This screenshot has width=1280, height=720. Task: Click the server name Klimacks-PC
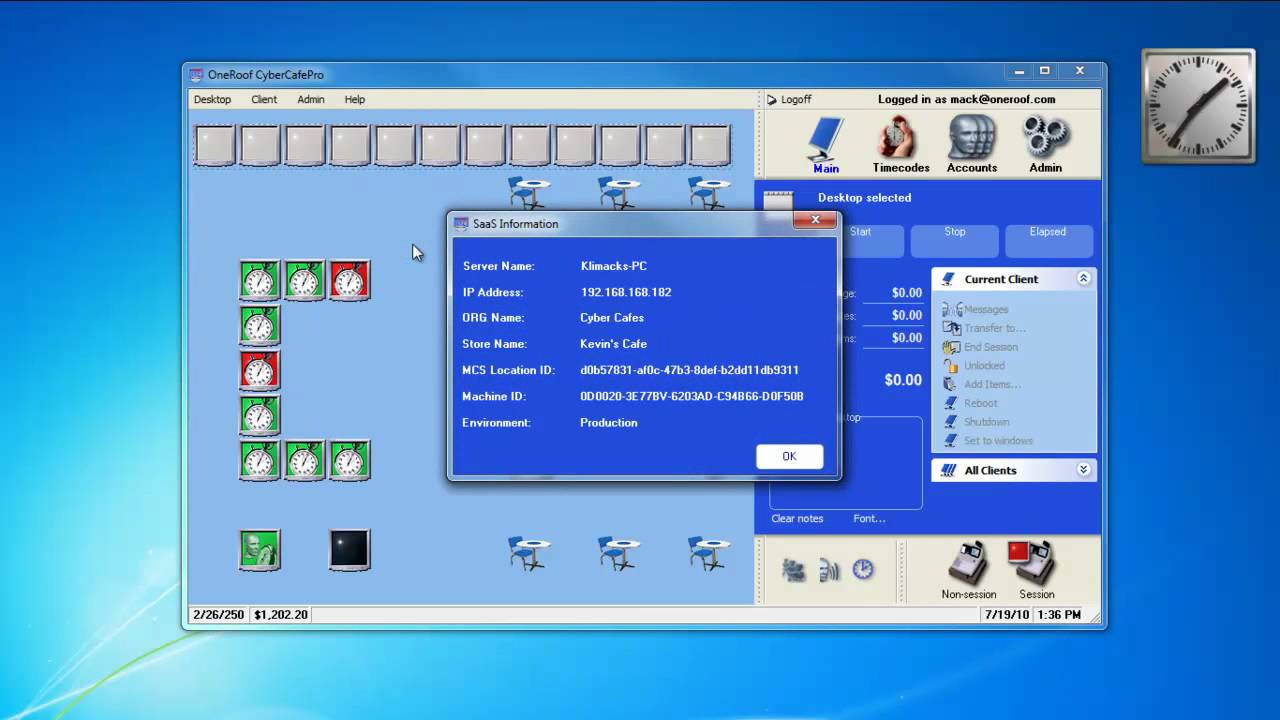coord(613,266)
